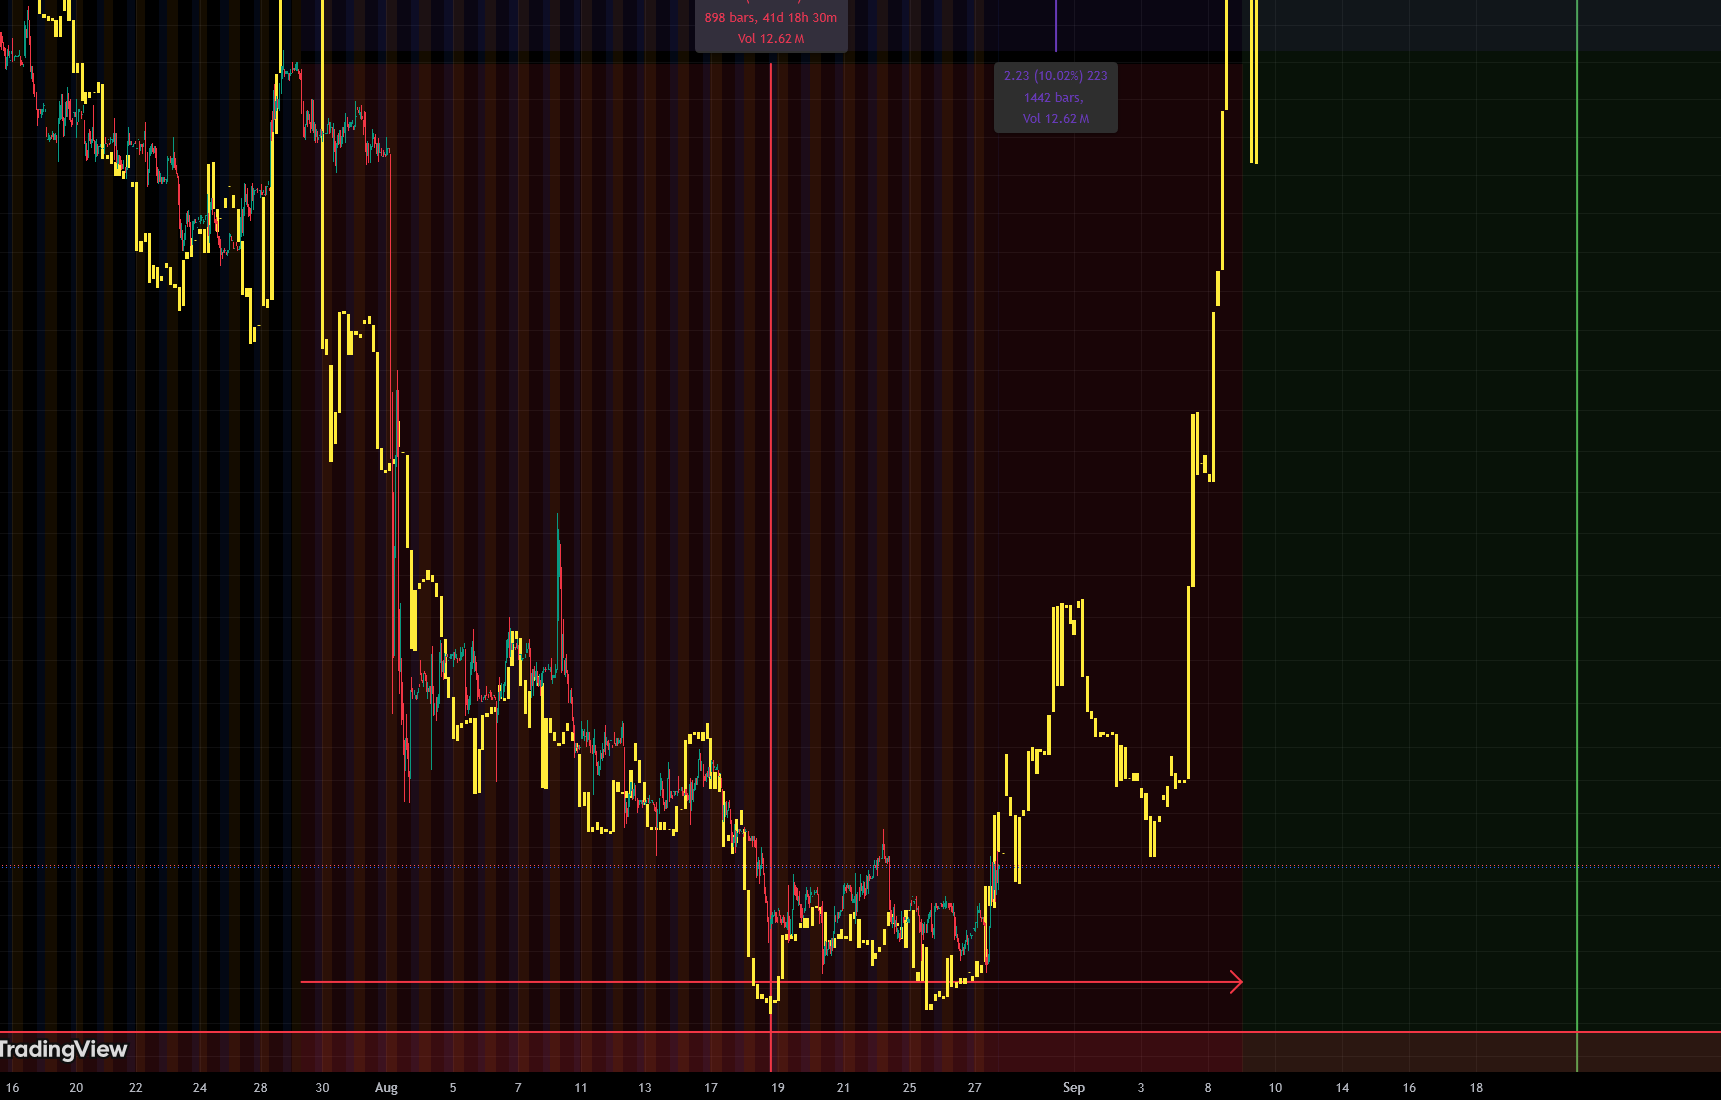Click date "7" on the time axis
The image size is (1721, 1100).
[518, 1088]
